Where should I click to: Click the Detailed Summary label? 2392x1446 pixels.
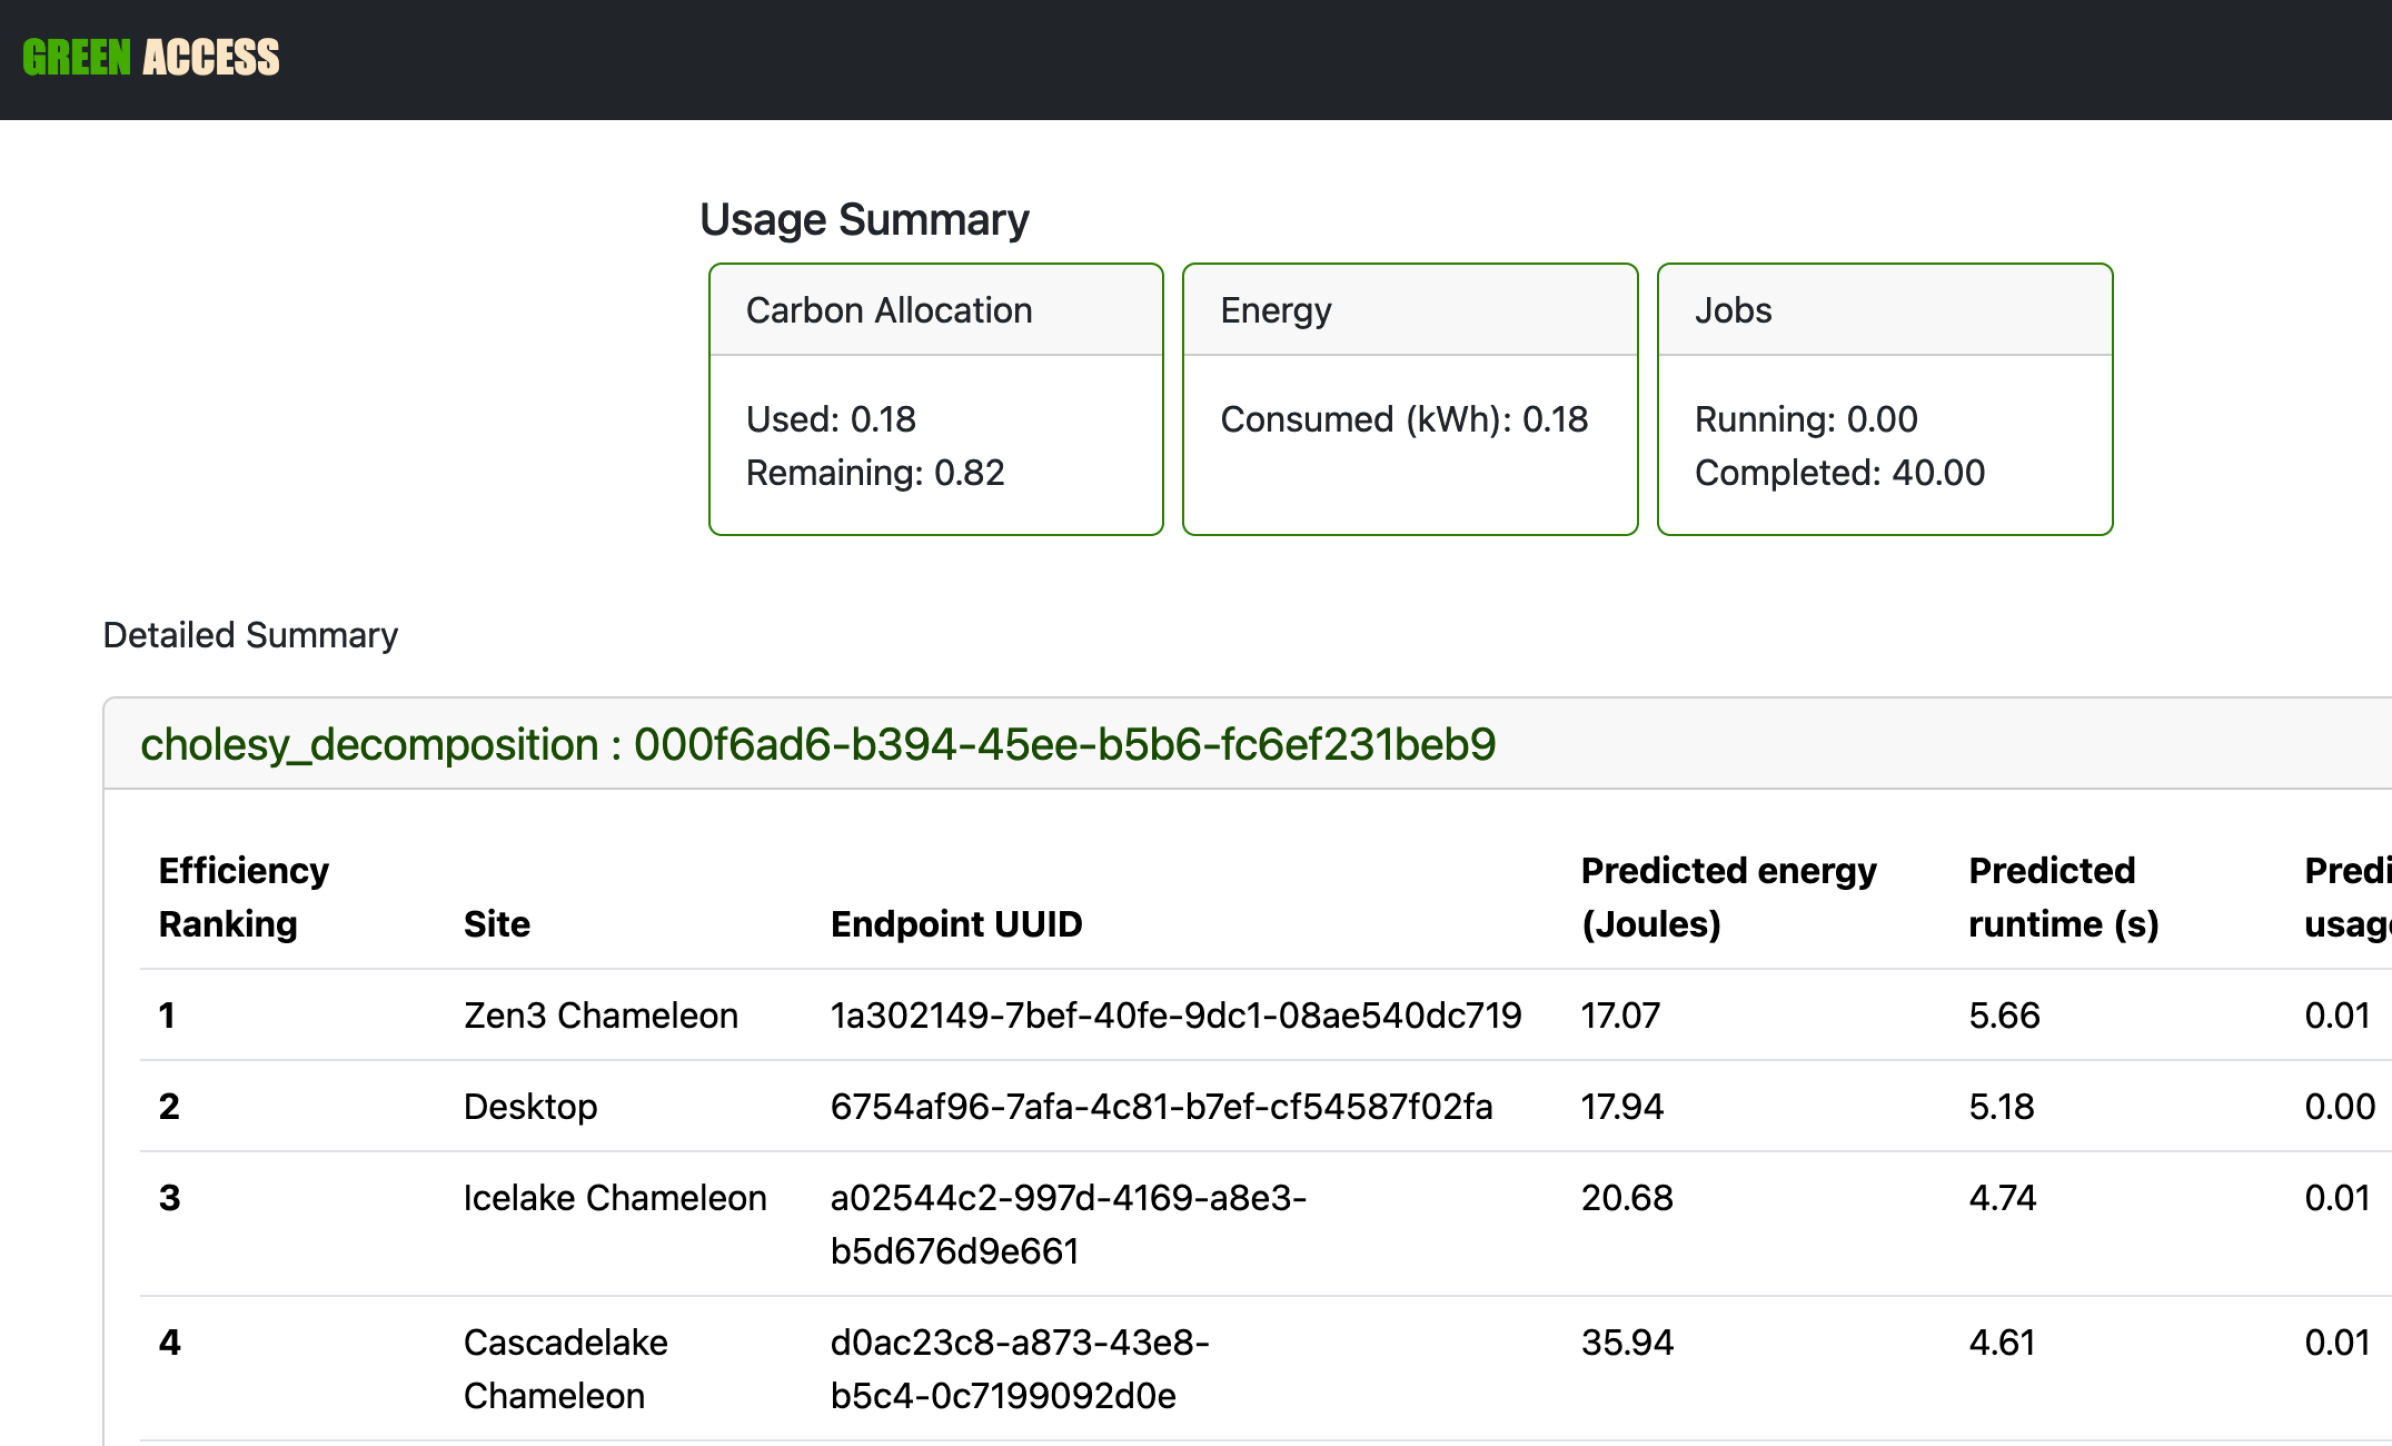click(250, 635)
